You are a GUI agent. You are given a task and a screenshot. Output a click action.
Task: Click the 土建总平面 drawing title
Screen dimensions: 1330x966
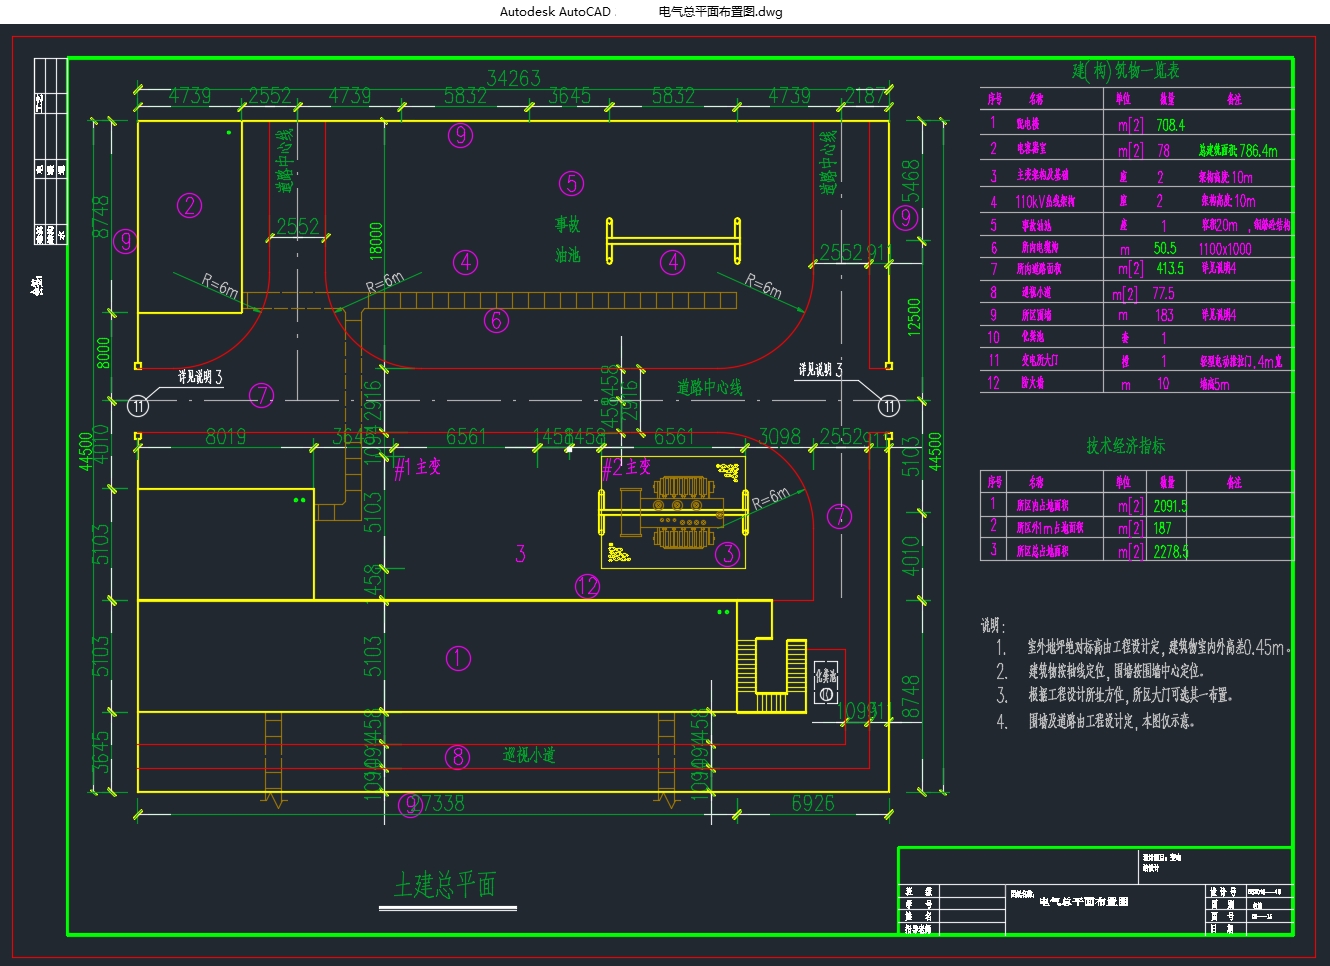tap(445, 885)
